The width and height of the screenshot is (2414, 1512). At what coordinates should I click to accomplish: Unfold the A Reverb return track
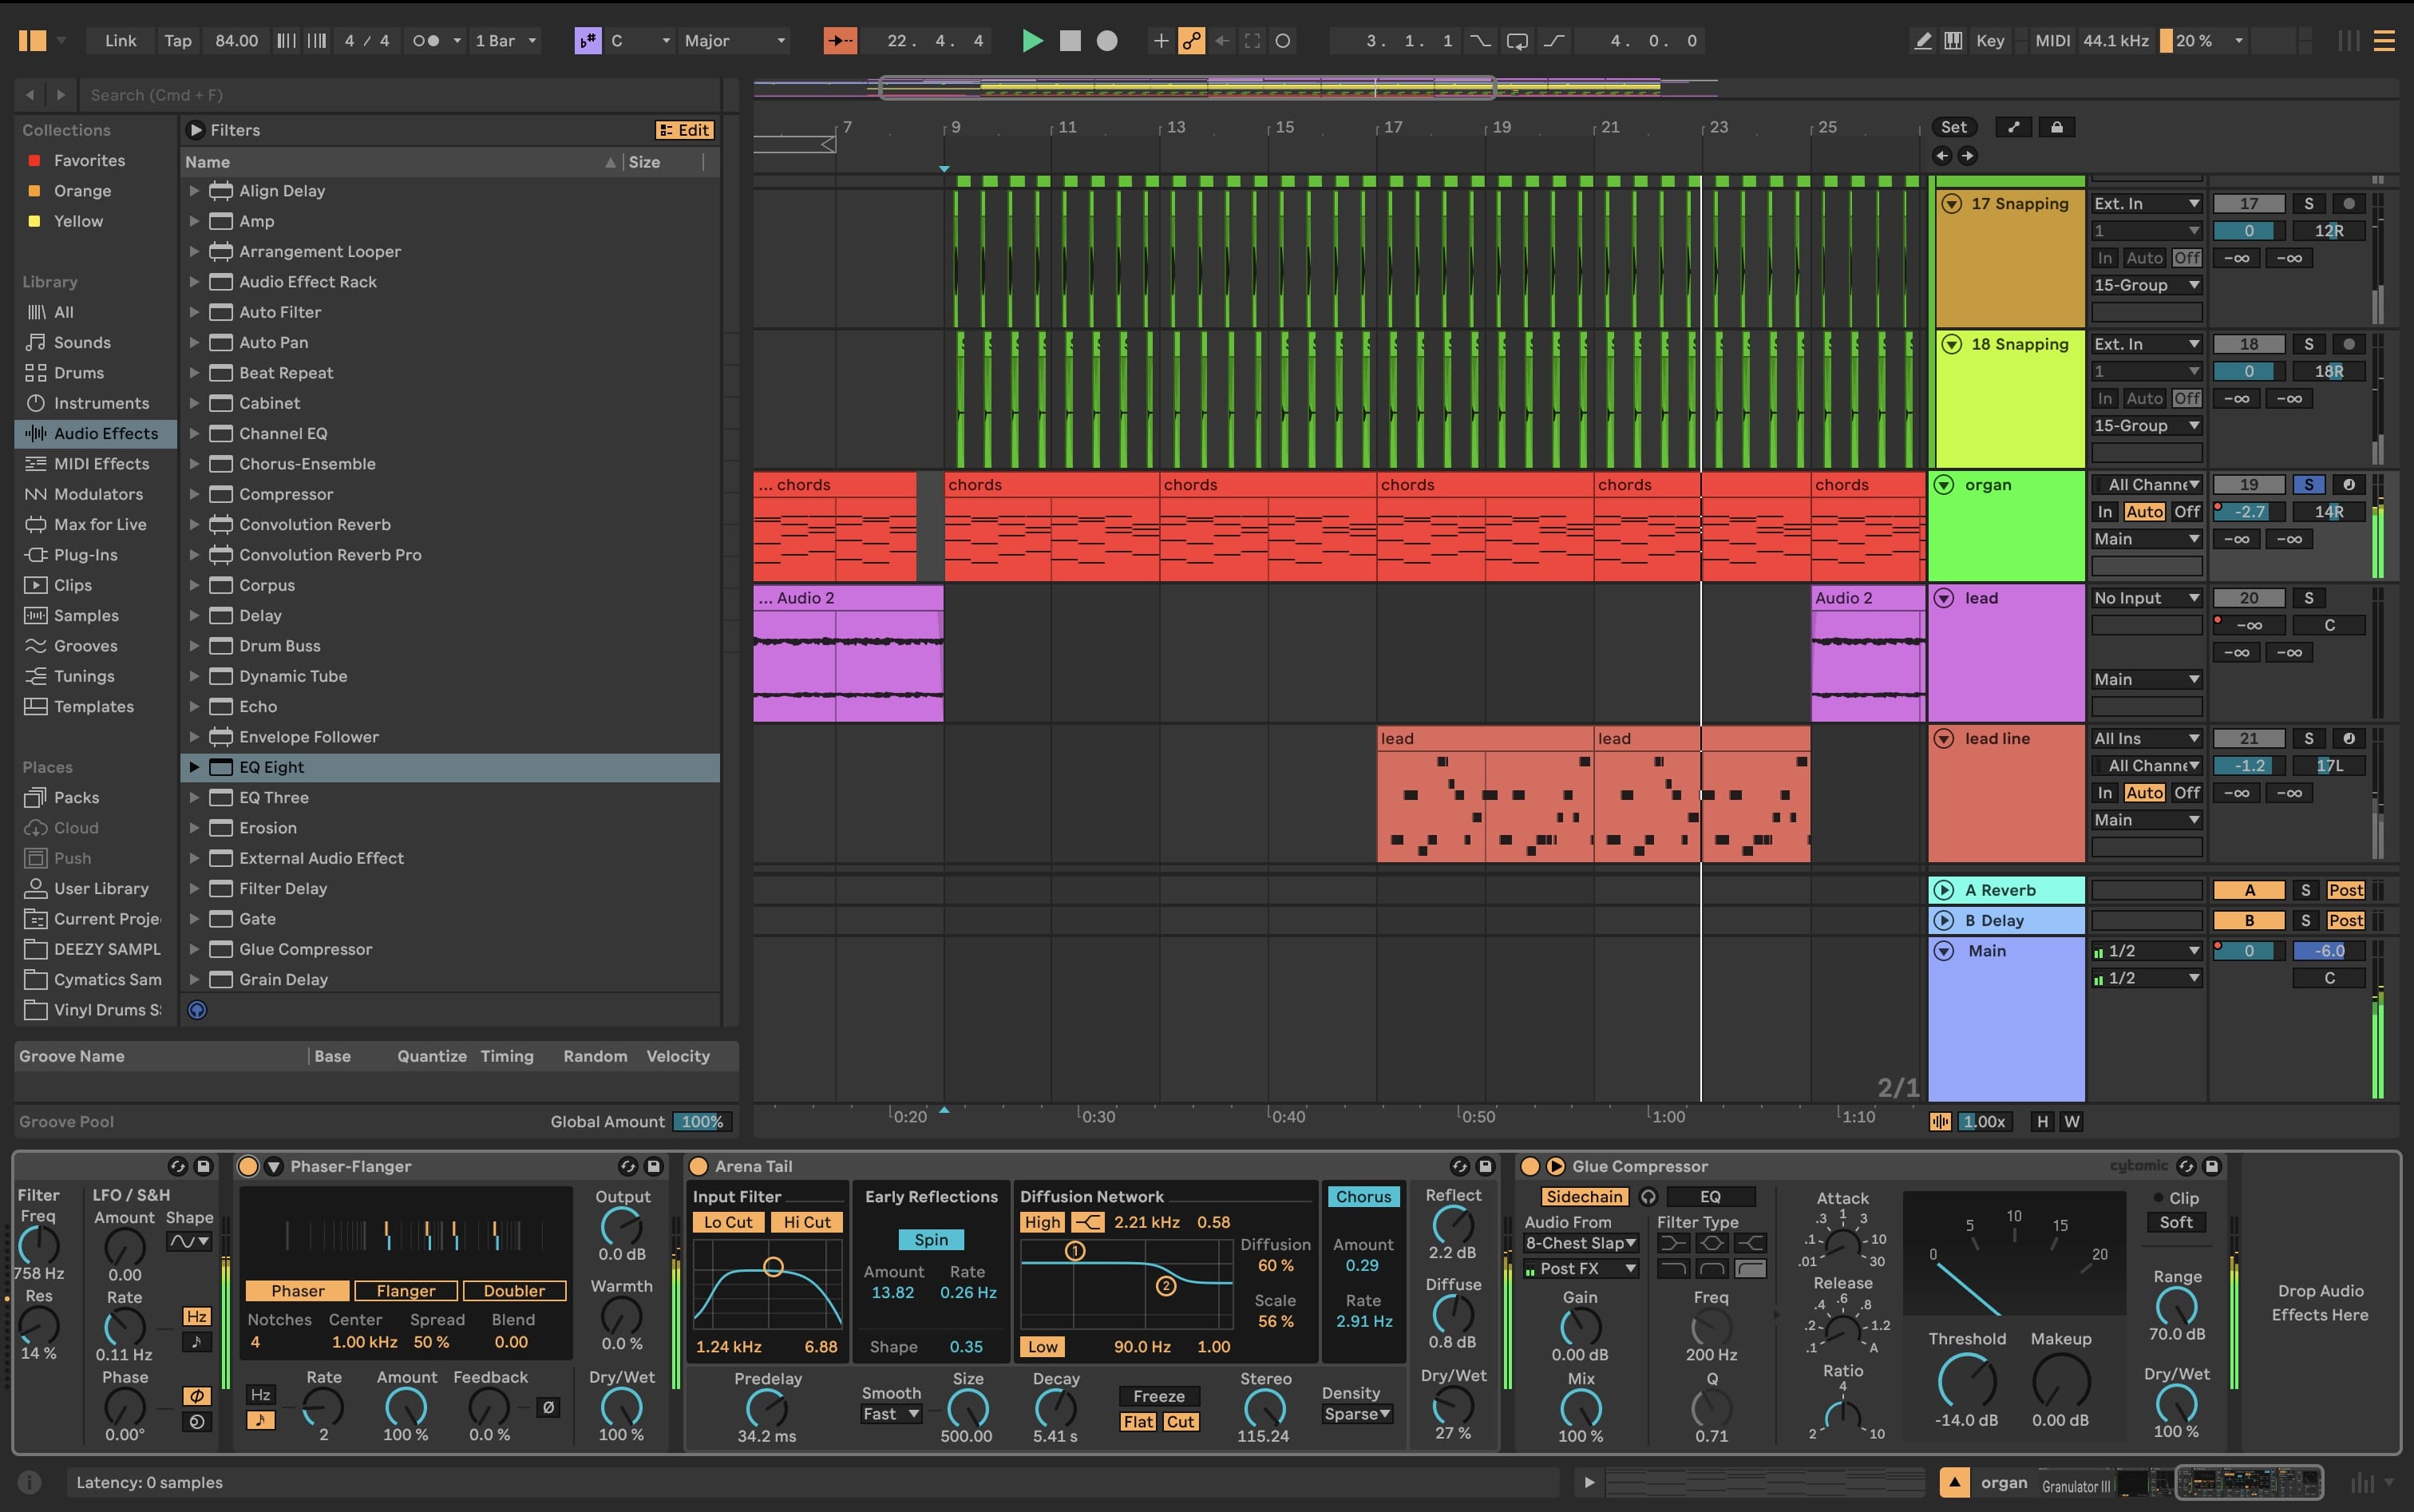[x=1944, y=890]
